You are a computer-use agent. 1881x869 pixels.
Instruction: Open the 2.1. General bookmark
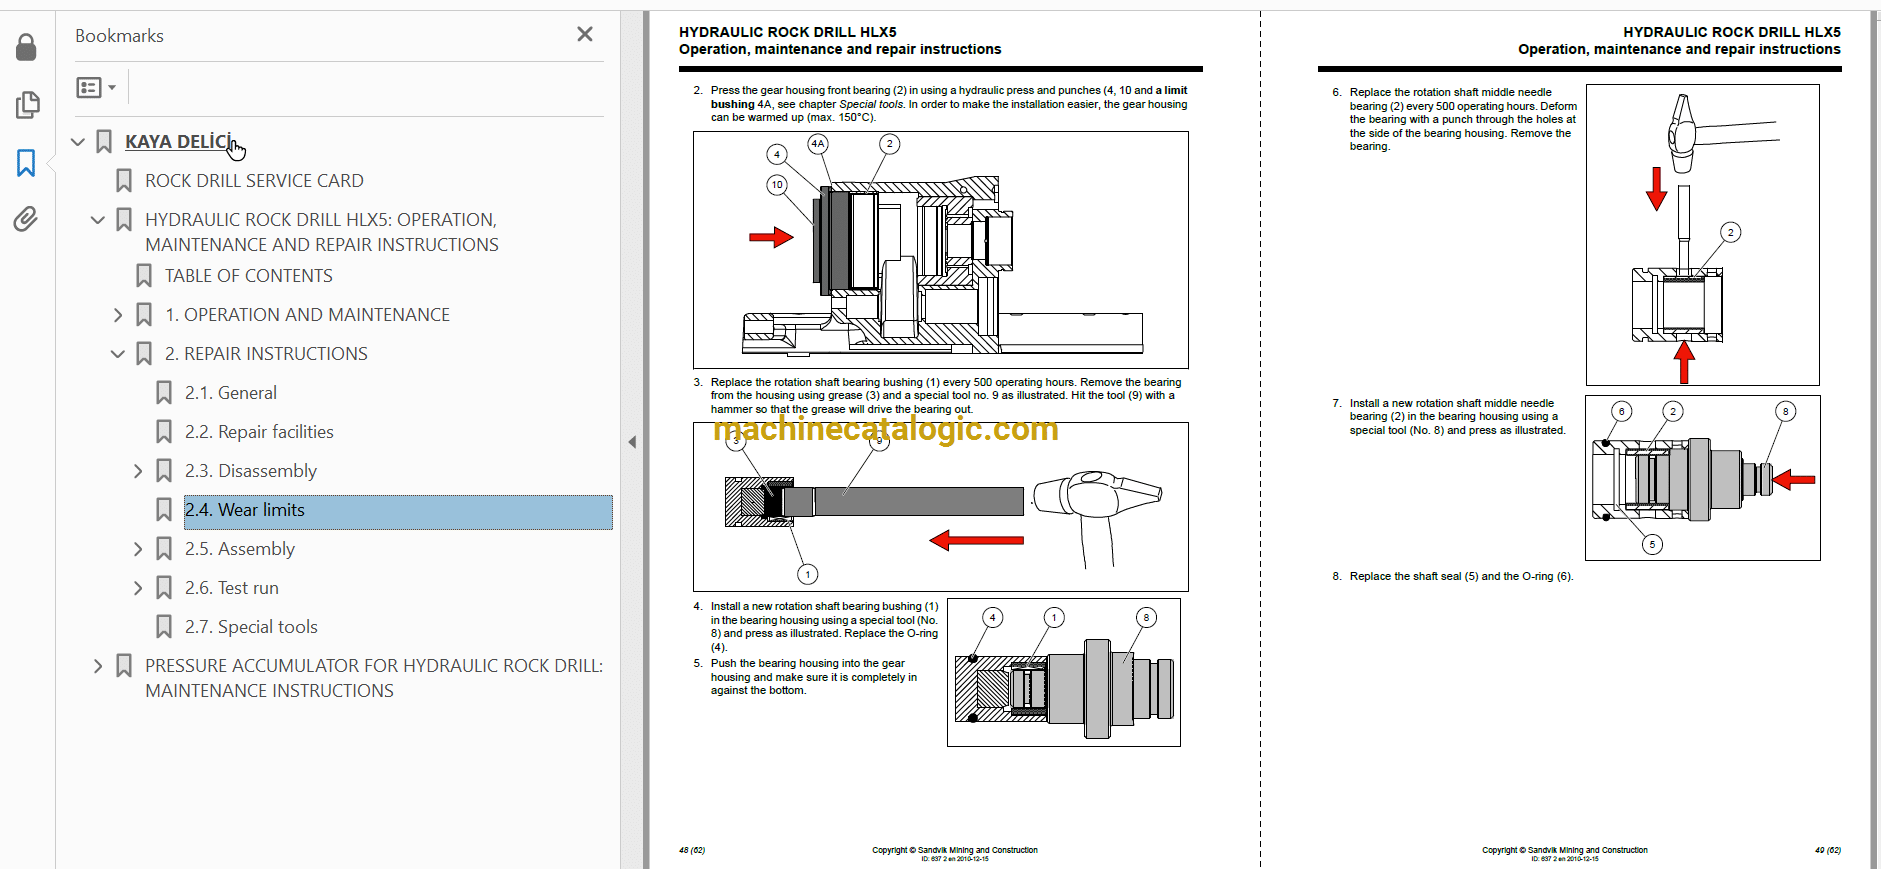coord(231,393)
